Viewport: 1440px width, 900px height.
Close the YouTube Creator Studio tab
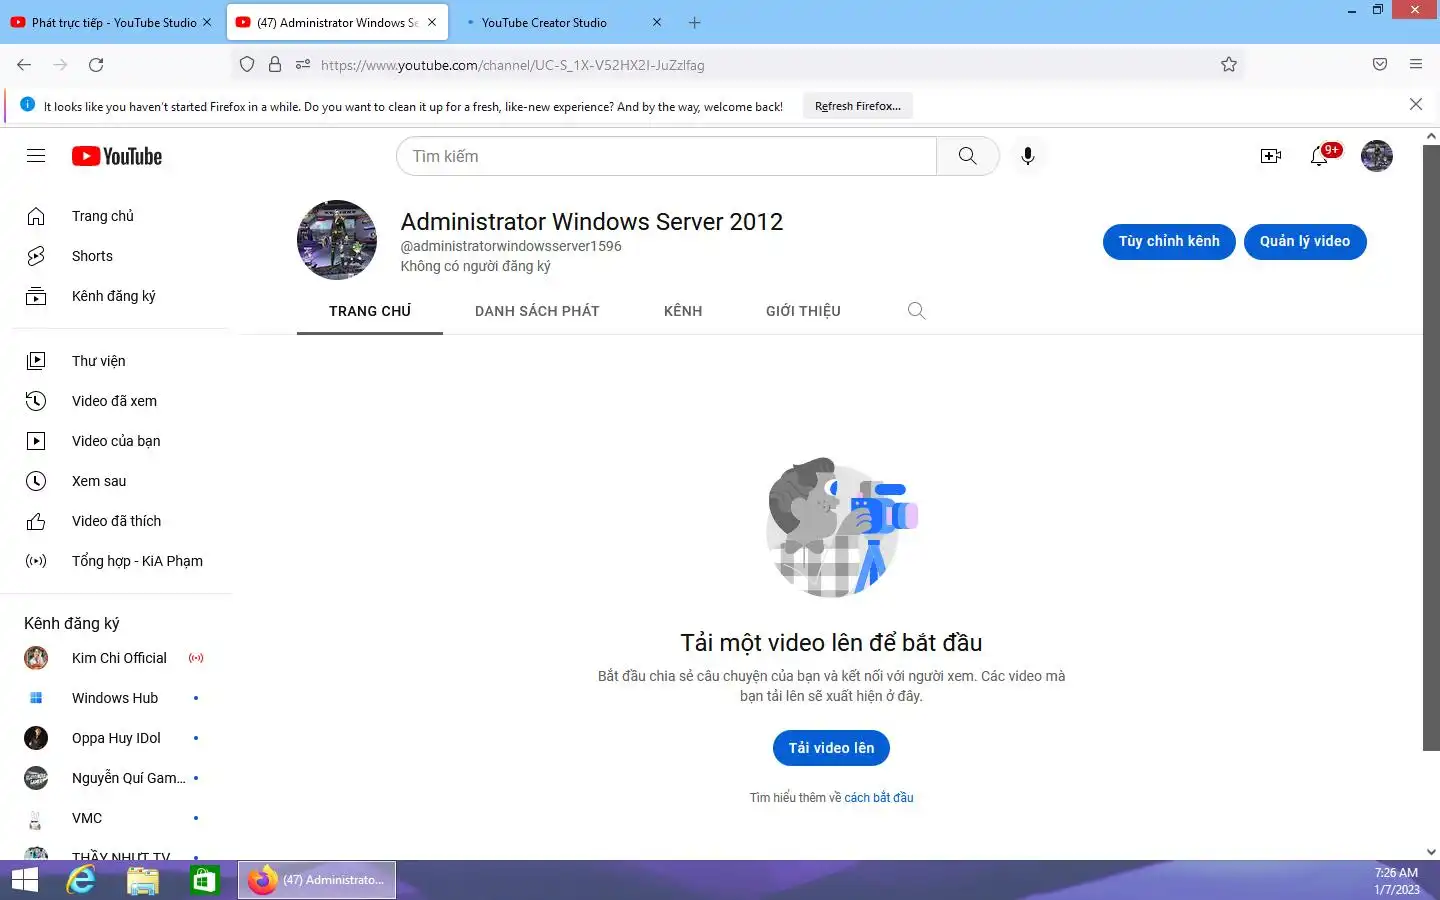click(x=657, y=22)
